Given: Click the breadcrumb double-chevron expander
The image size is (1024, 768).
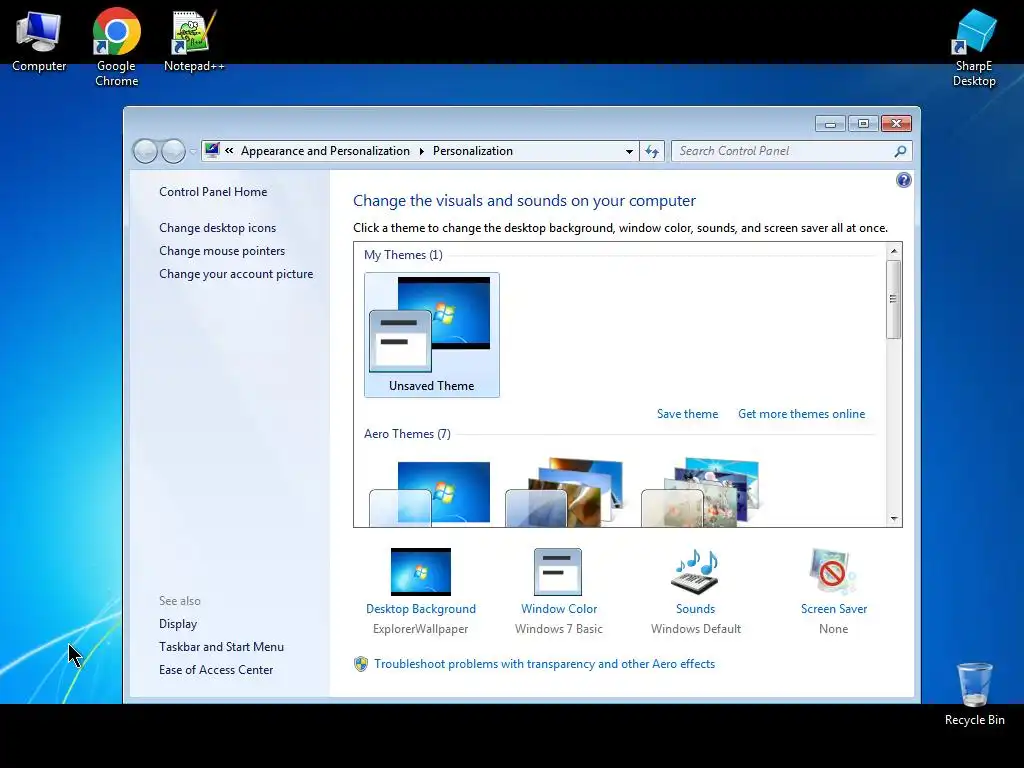Looking at the screenshot, I should [x=229, y=151].
